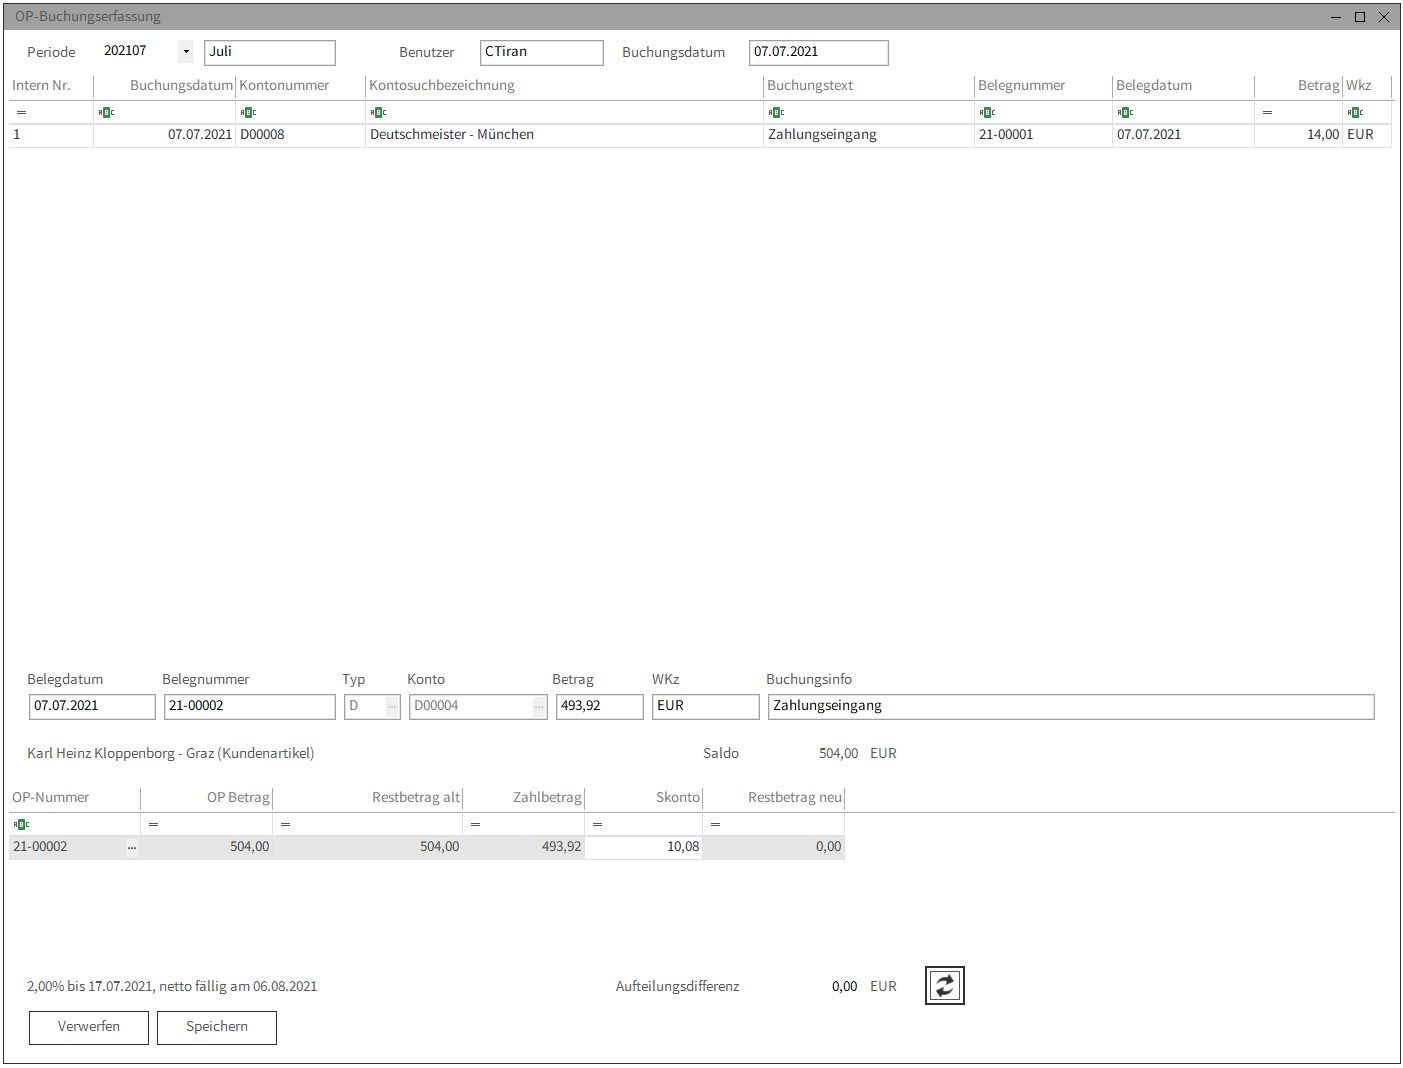The height and width of the screenshot is (1068, 1403).
Task: Open filter operator for top-grid Buchungsdatum column
Action: [106, 112]
